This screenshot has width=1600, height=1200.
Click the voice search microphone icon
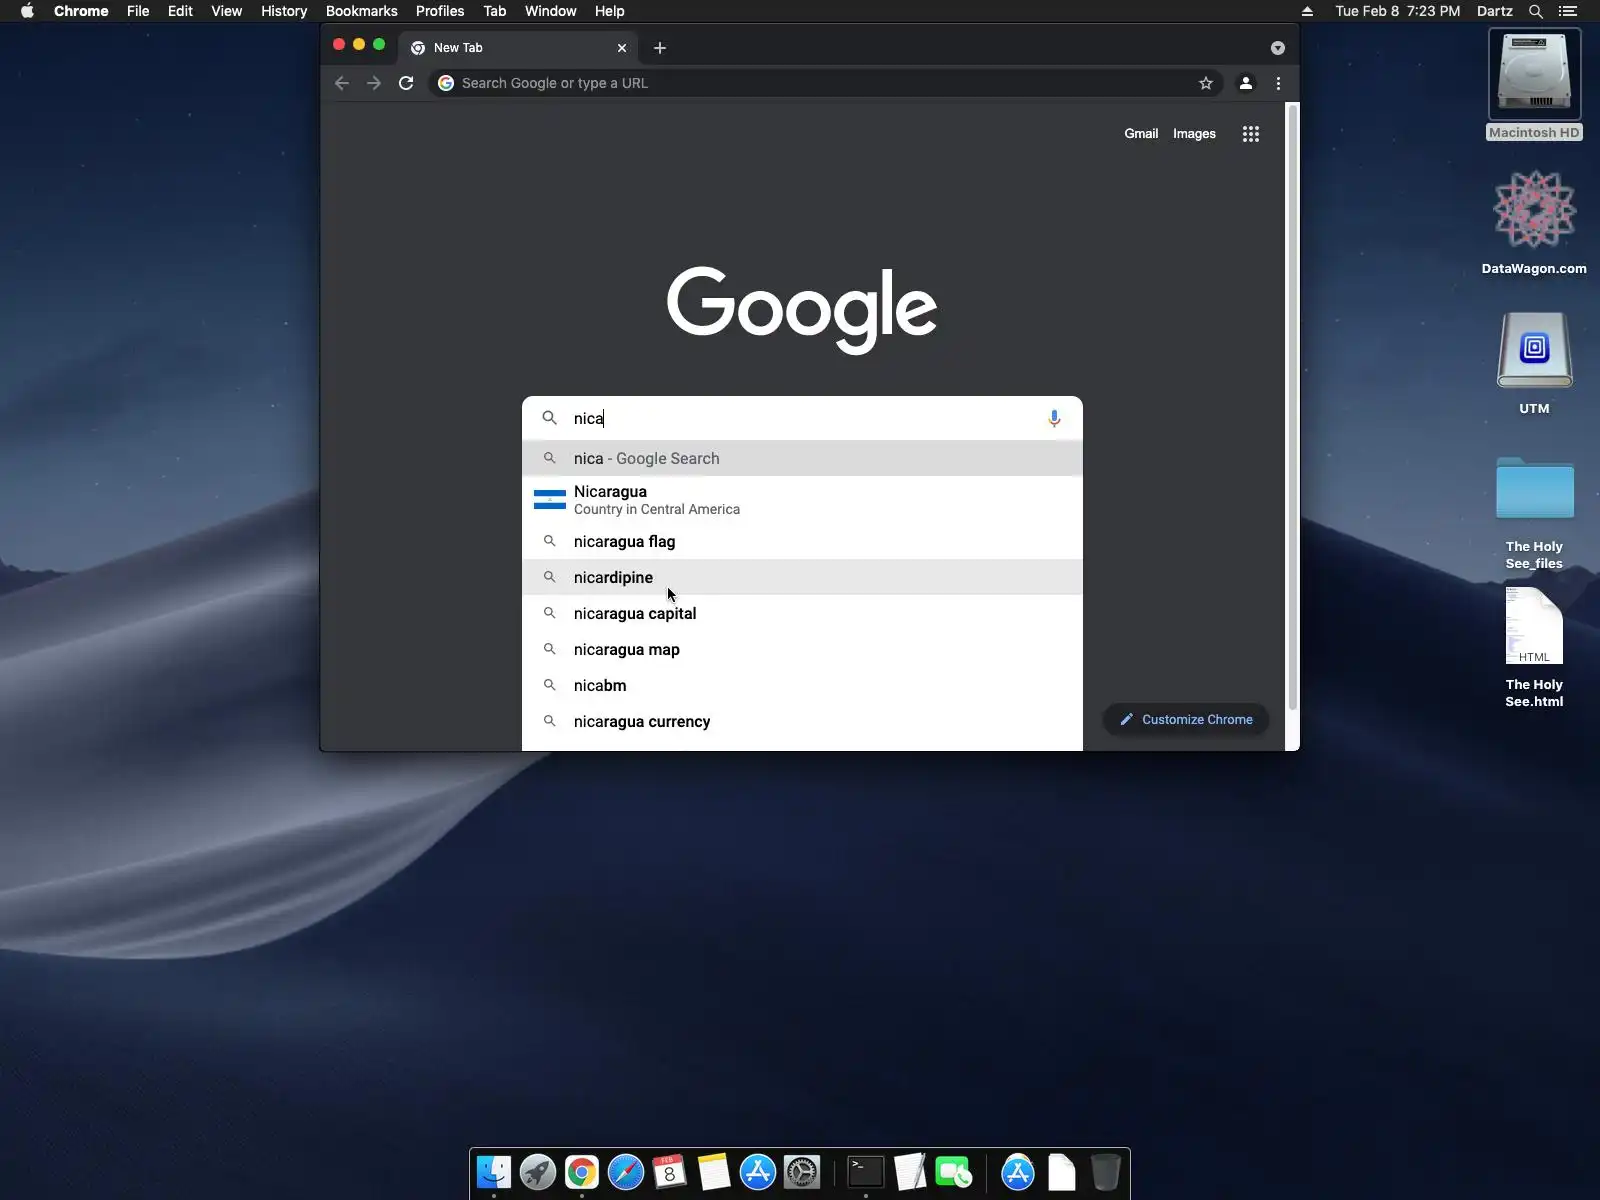[1054, 418]
